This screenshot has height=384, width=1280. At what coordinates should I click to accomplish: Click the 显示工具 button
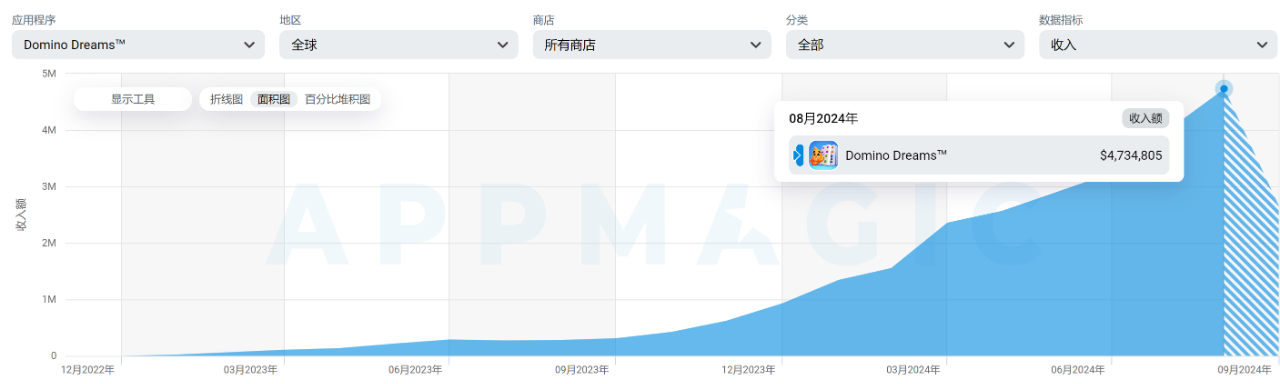pos(133,99)
